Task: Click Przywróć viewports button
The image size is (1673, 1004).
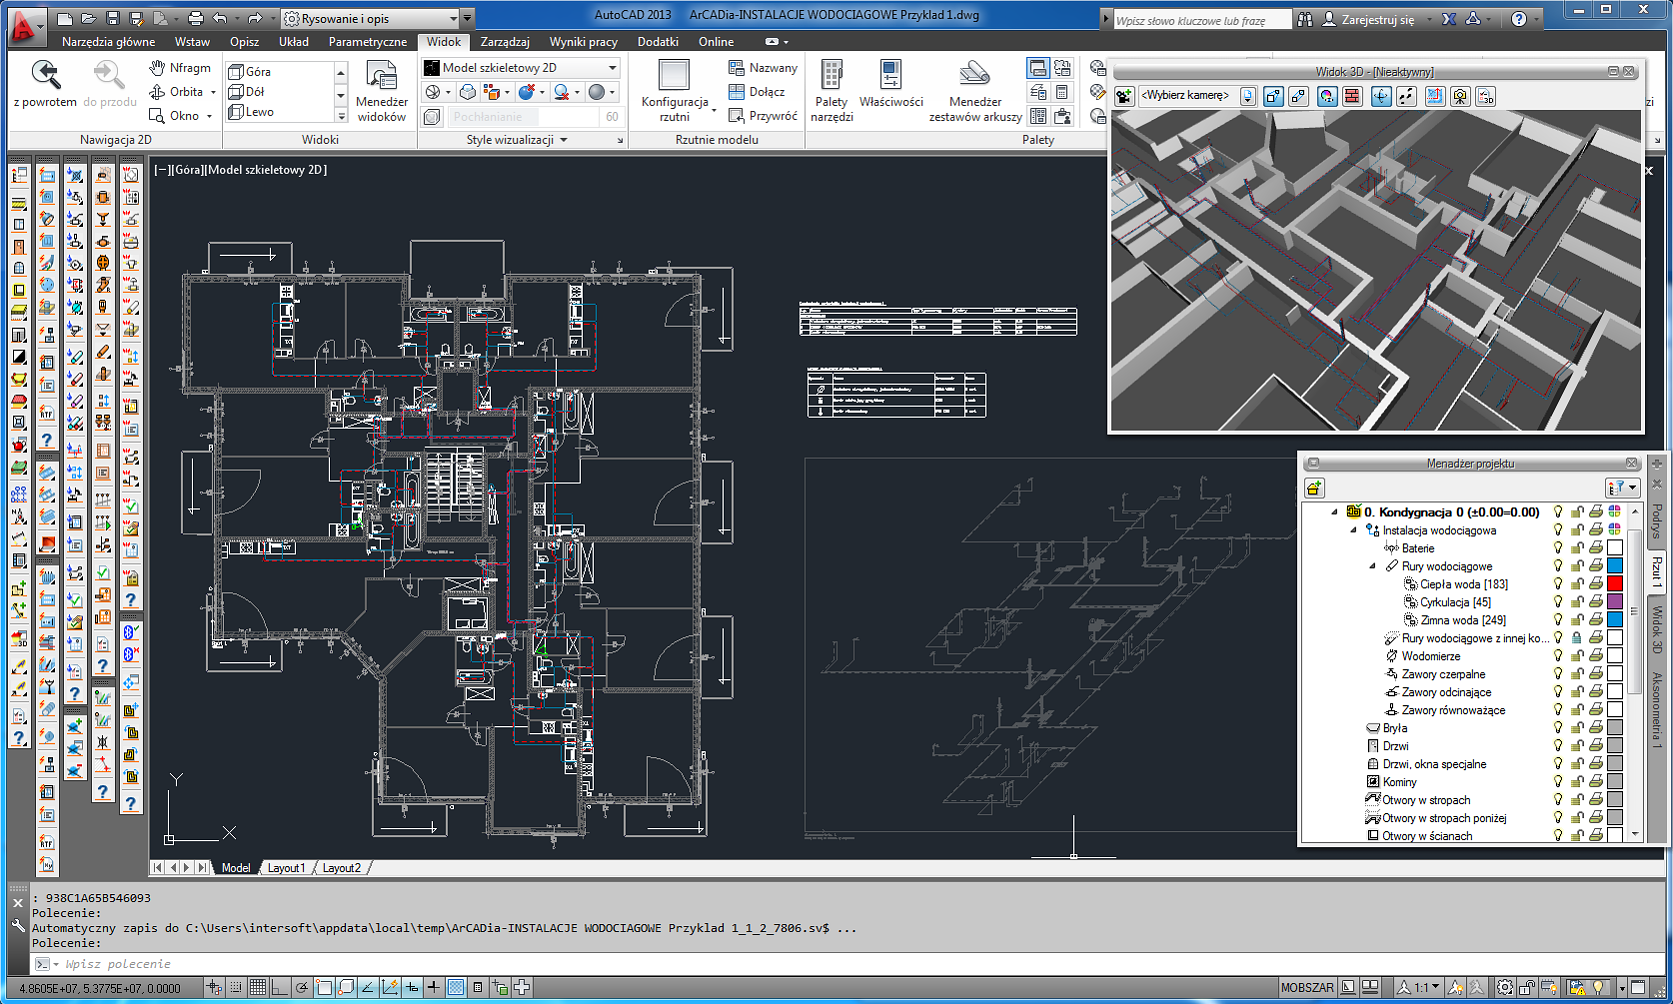Action: [763, 116]
